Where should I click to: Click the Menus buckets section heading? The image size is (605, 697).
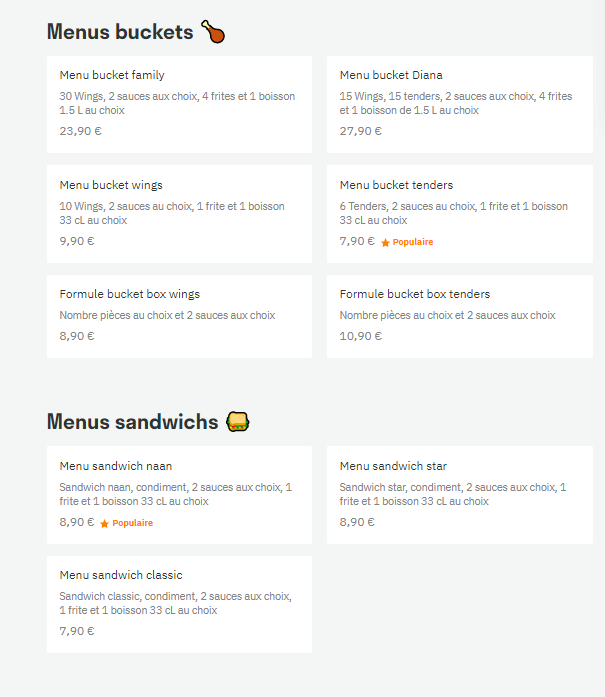(120, 32)
